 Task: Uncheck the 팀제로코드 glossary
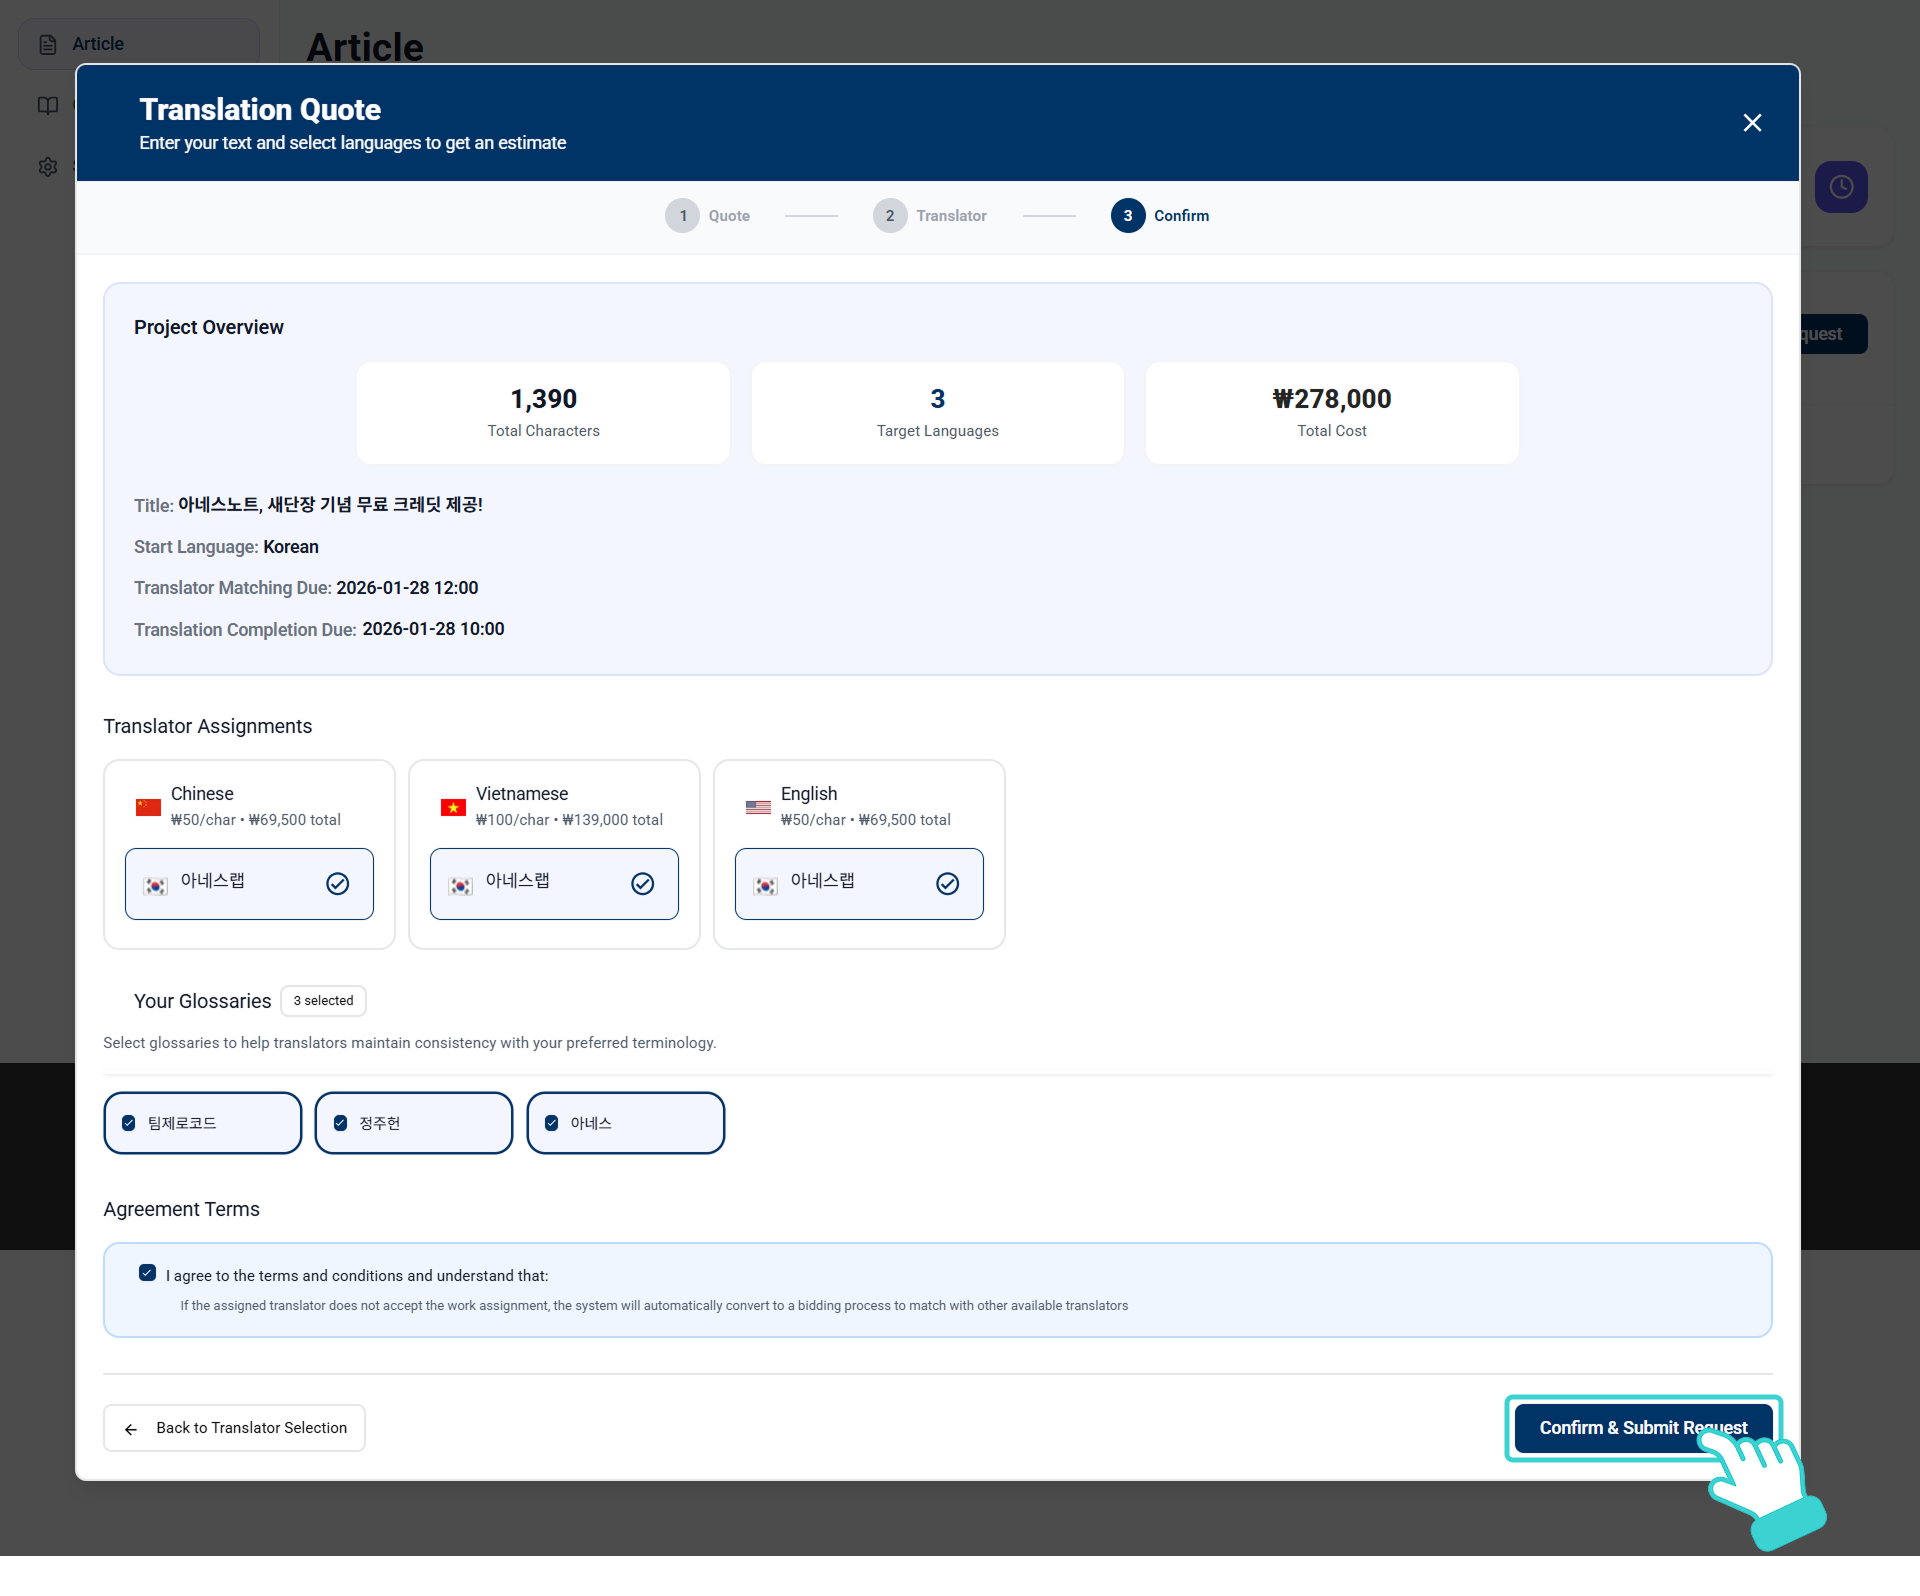(x=129, y=1123)
